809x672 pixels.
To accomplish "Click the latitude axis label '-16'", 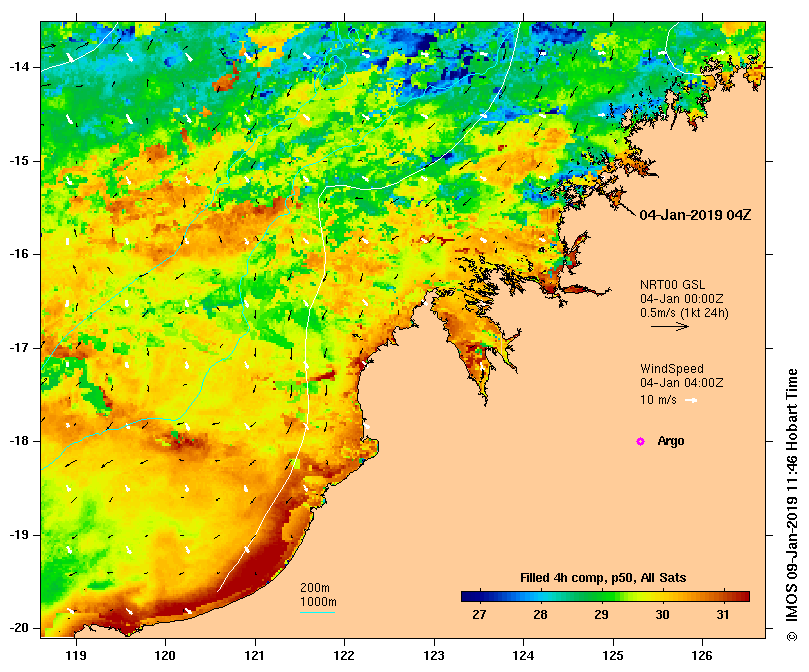I will (19, 254).
